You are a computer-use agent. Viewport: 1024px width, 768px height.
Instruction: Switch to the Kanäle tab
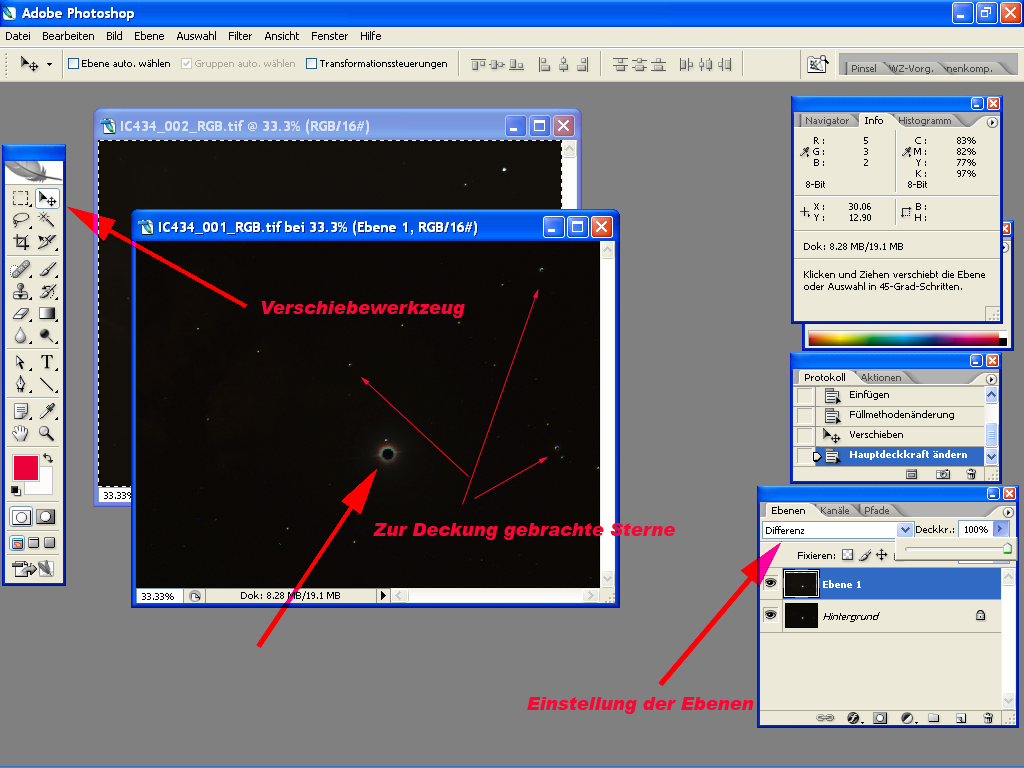click(x=834, y=510)
